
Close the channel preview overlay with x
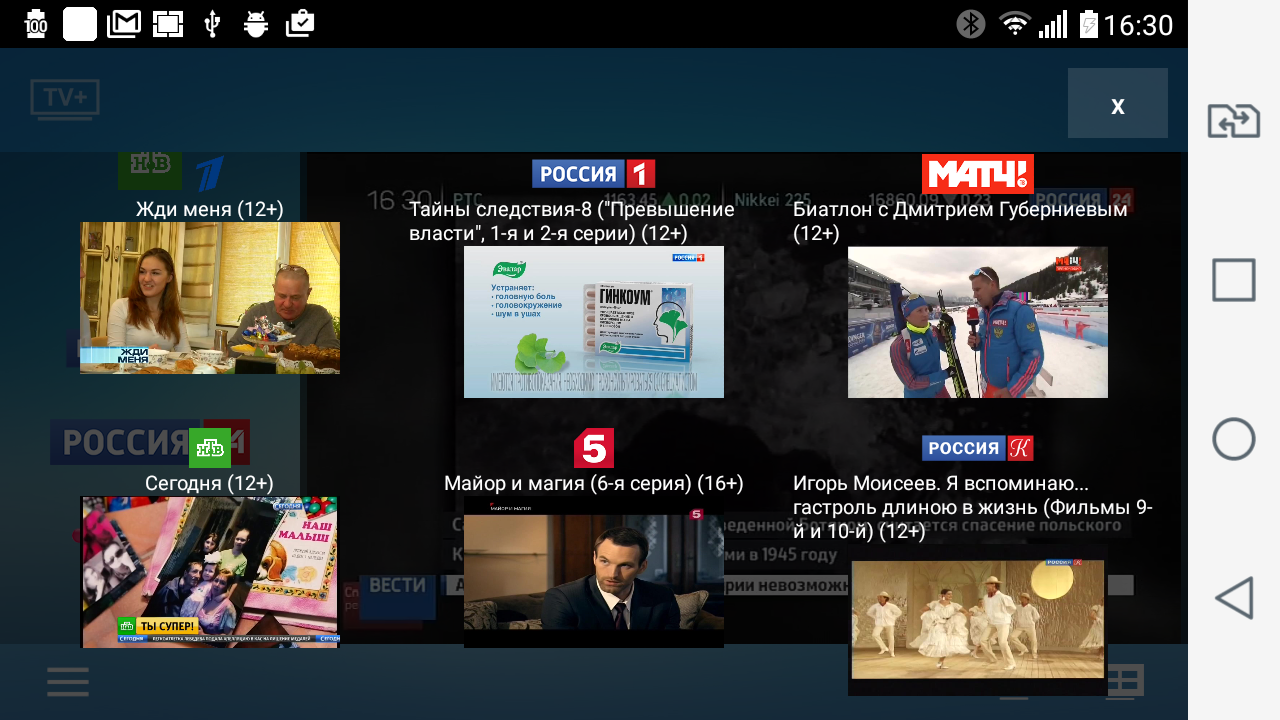(1117, 103)
